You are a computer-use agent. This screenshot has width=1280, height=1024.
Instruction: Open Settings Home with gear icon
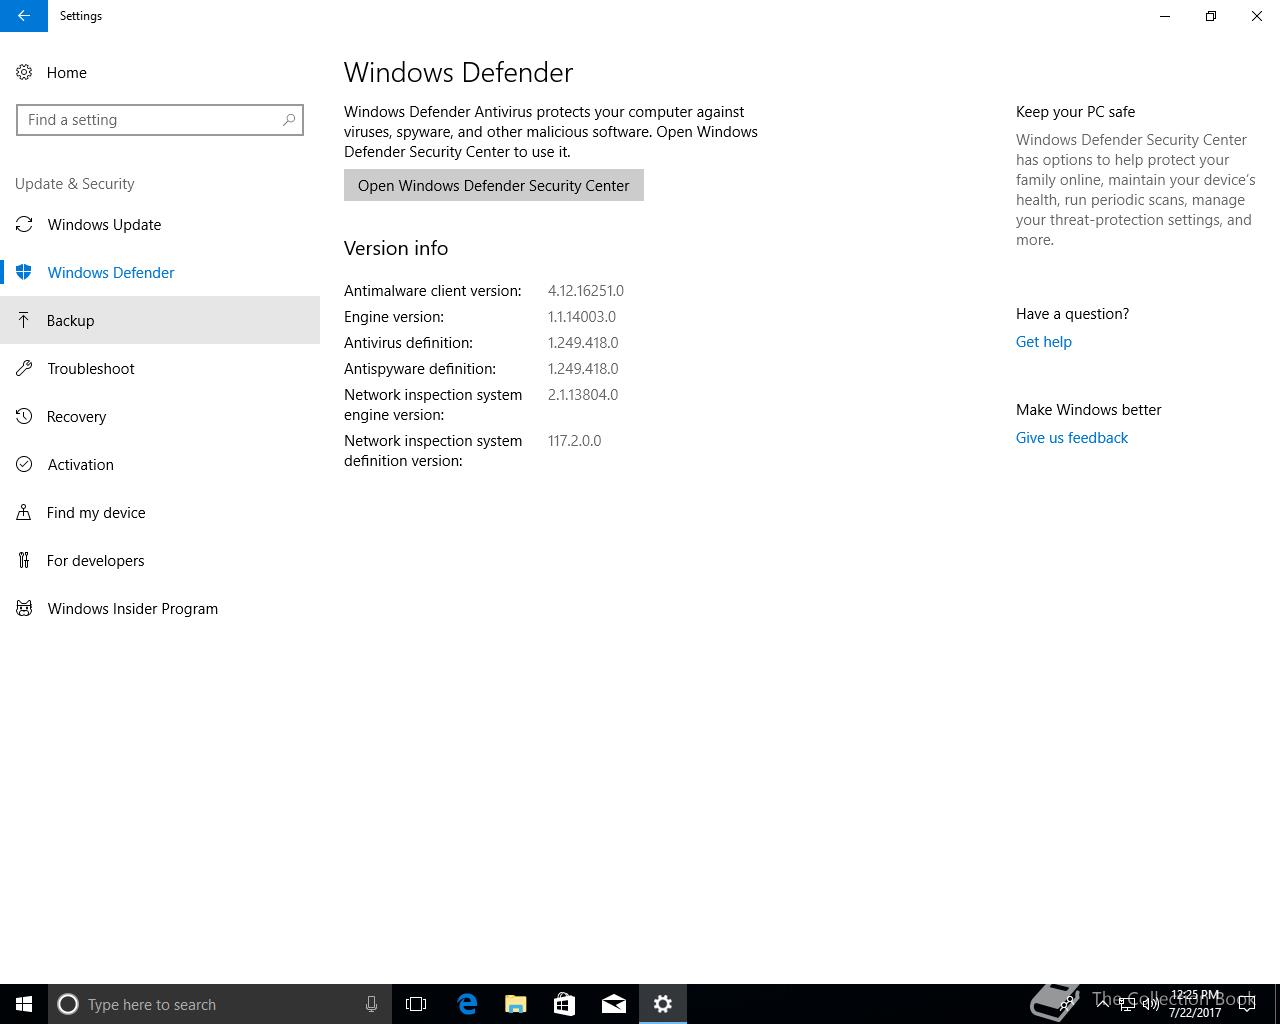52,72
